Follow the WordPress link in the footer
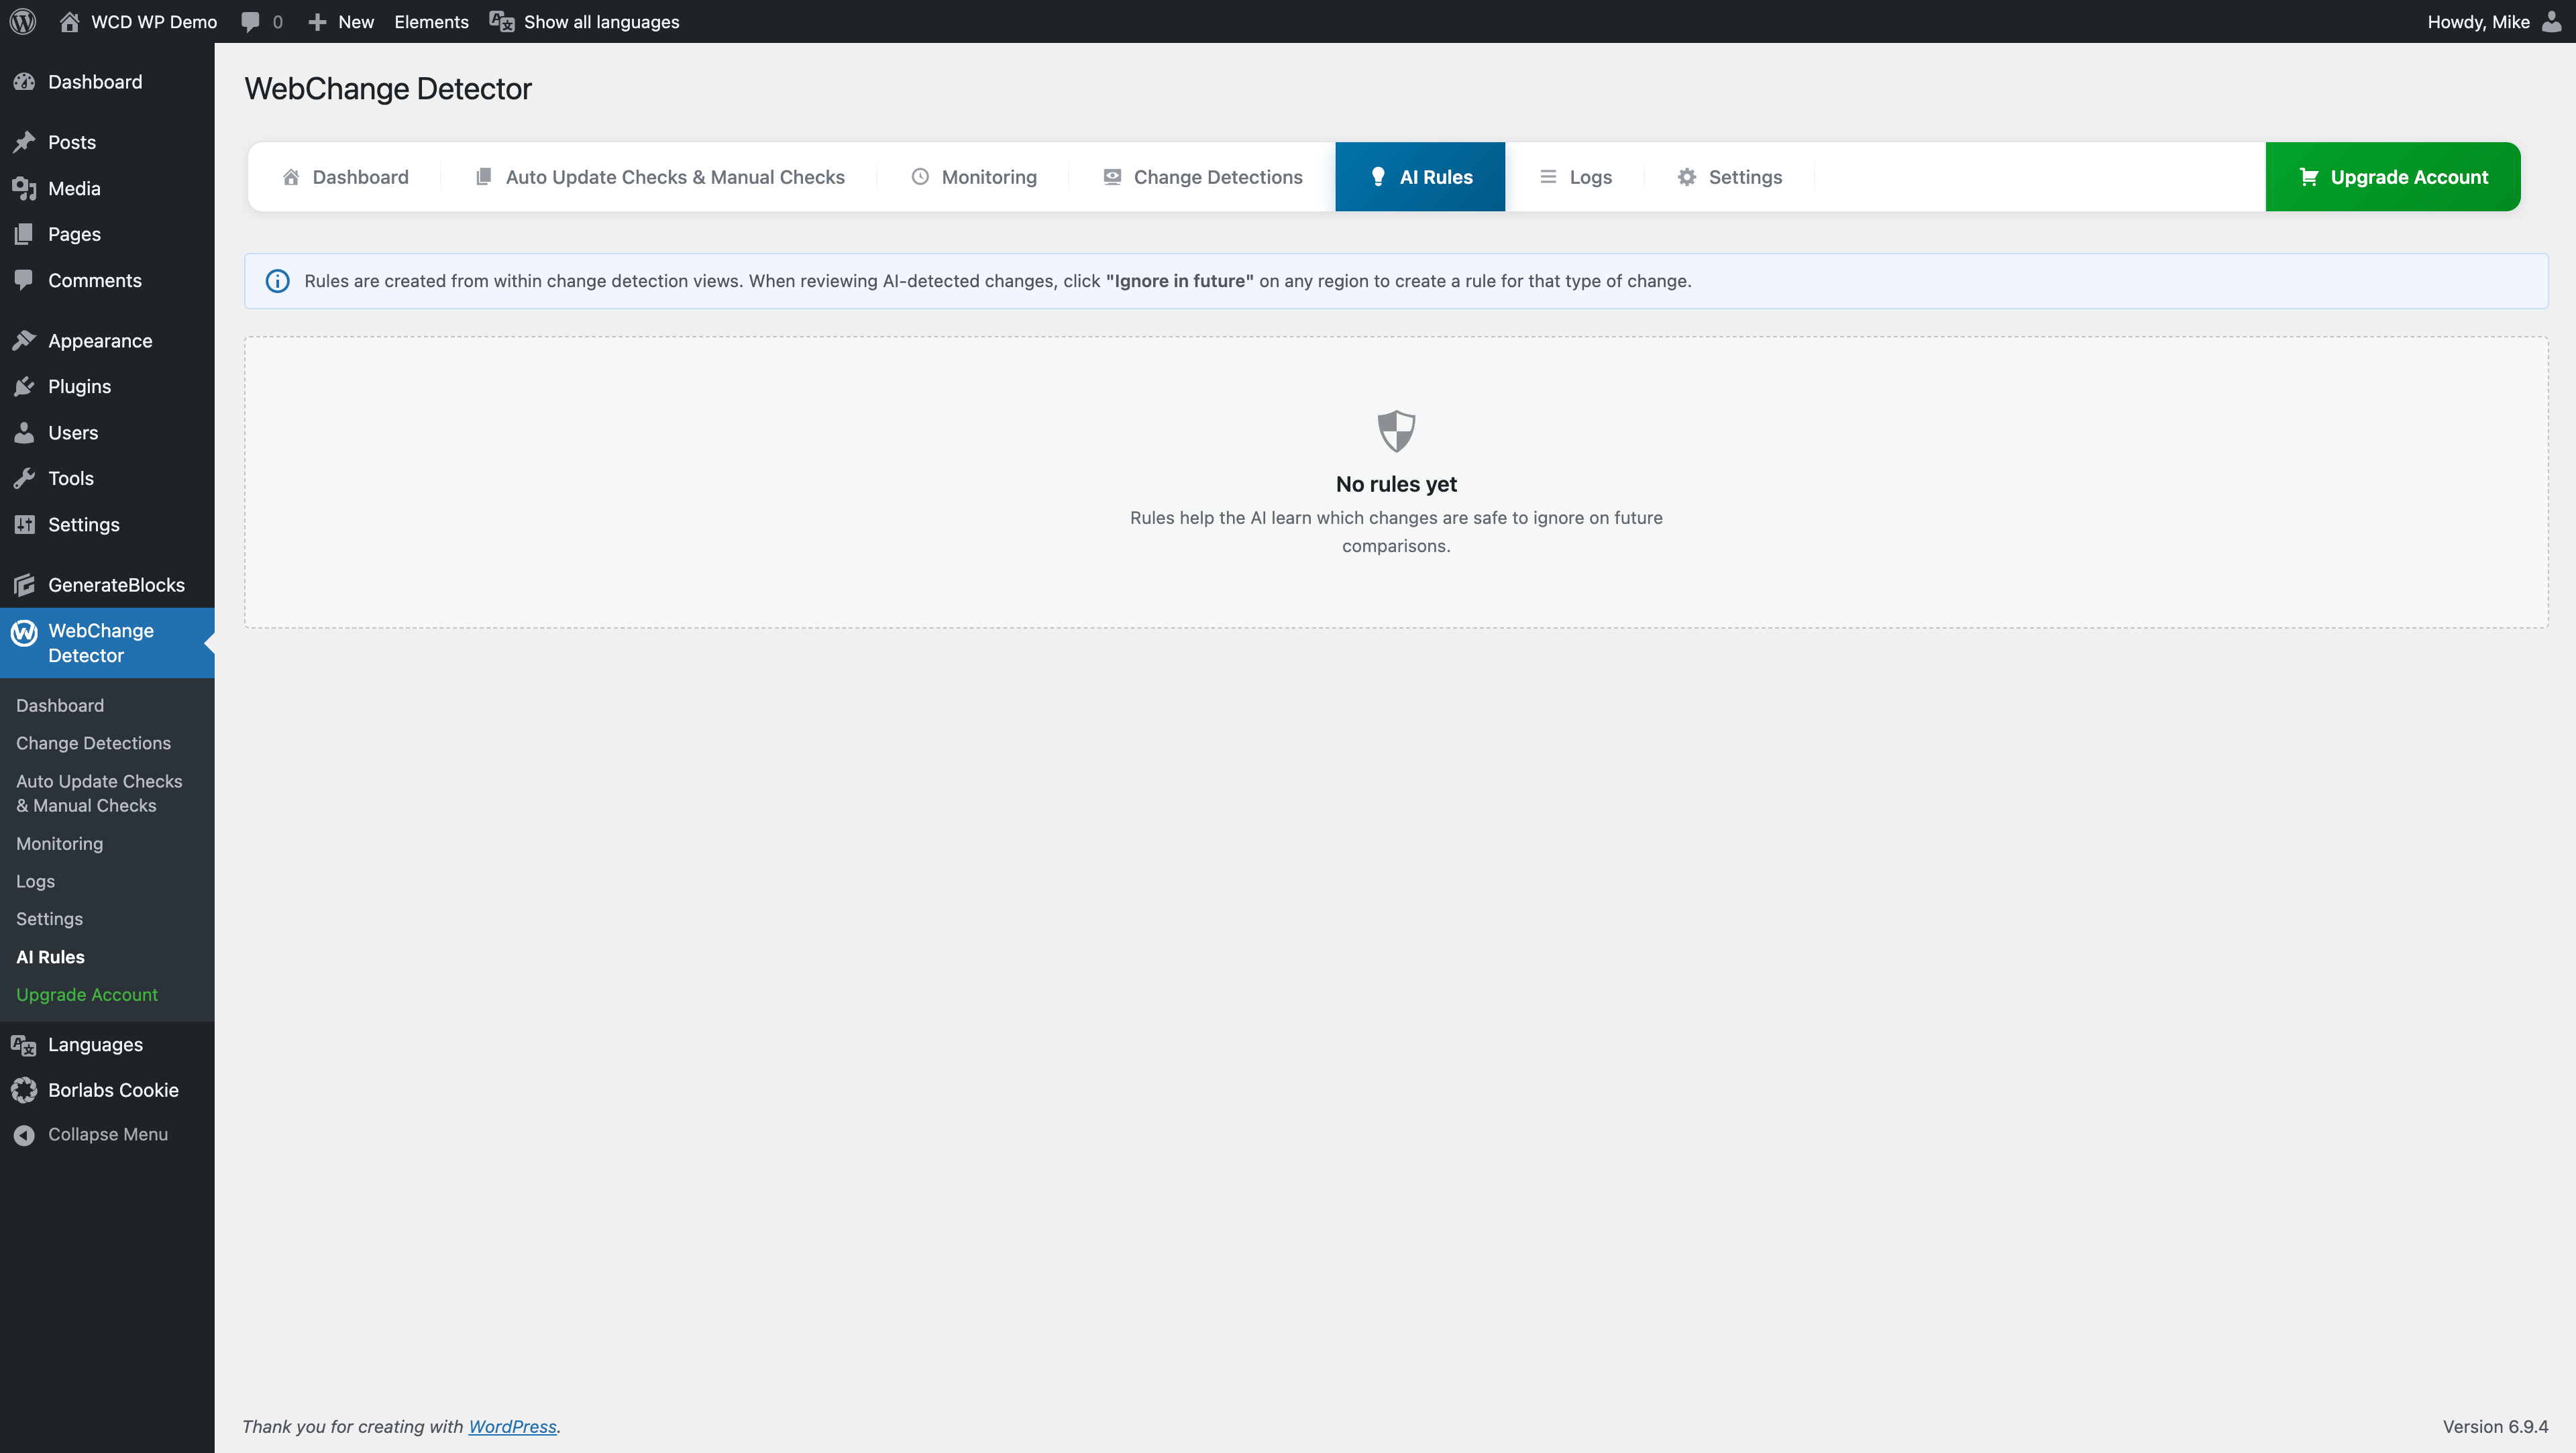This screenshot has height=1453, width=2576. click(x=512, y=1427)
